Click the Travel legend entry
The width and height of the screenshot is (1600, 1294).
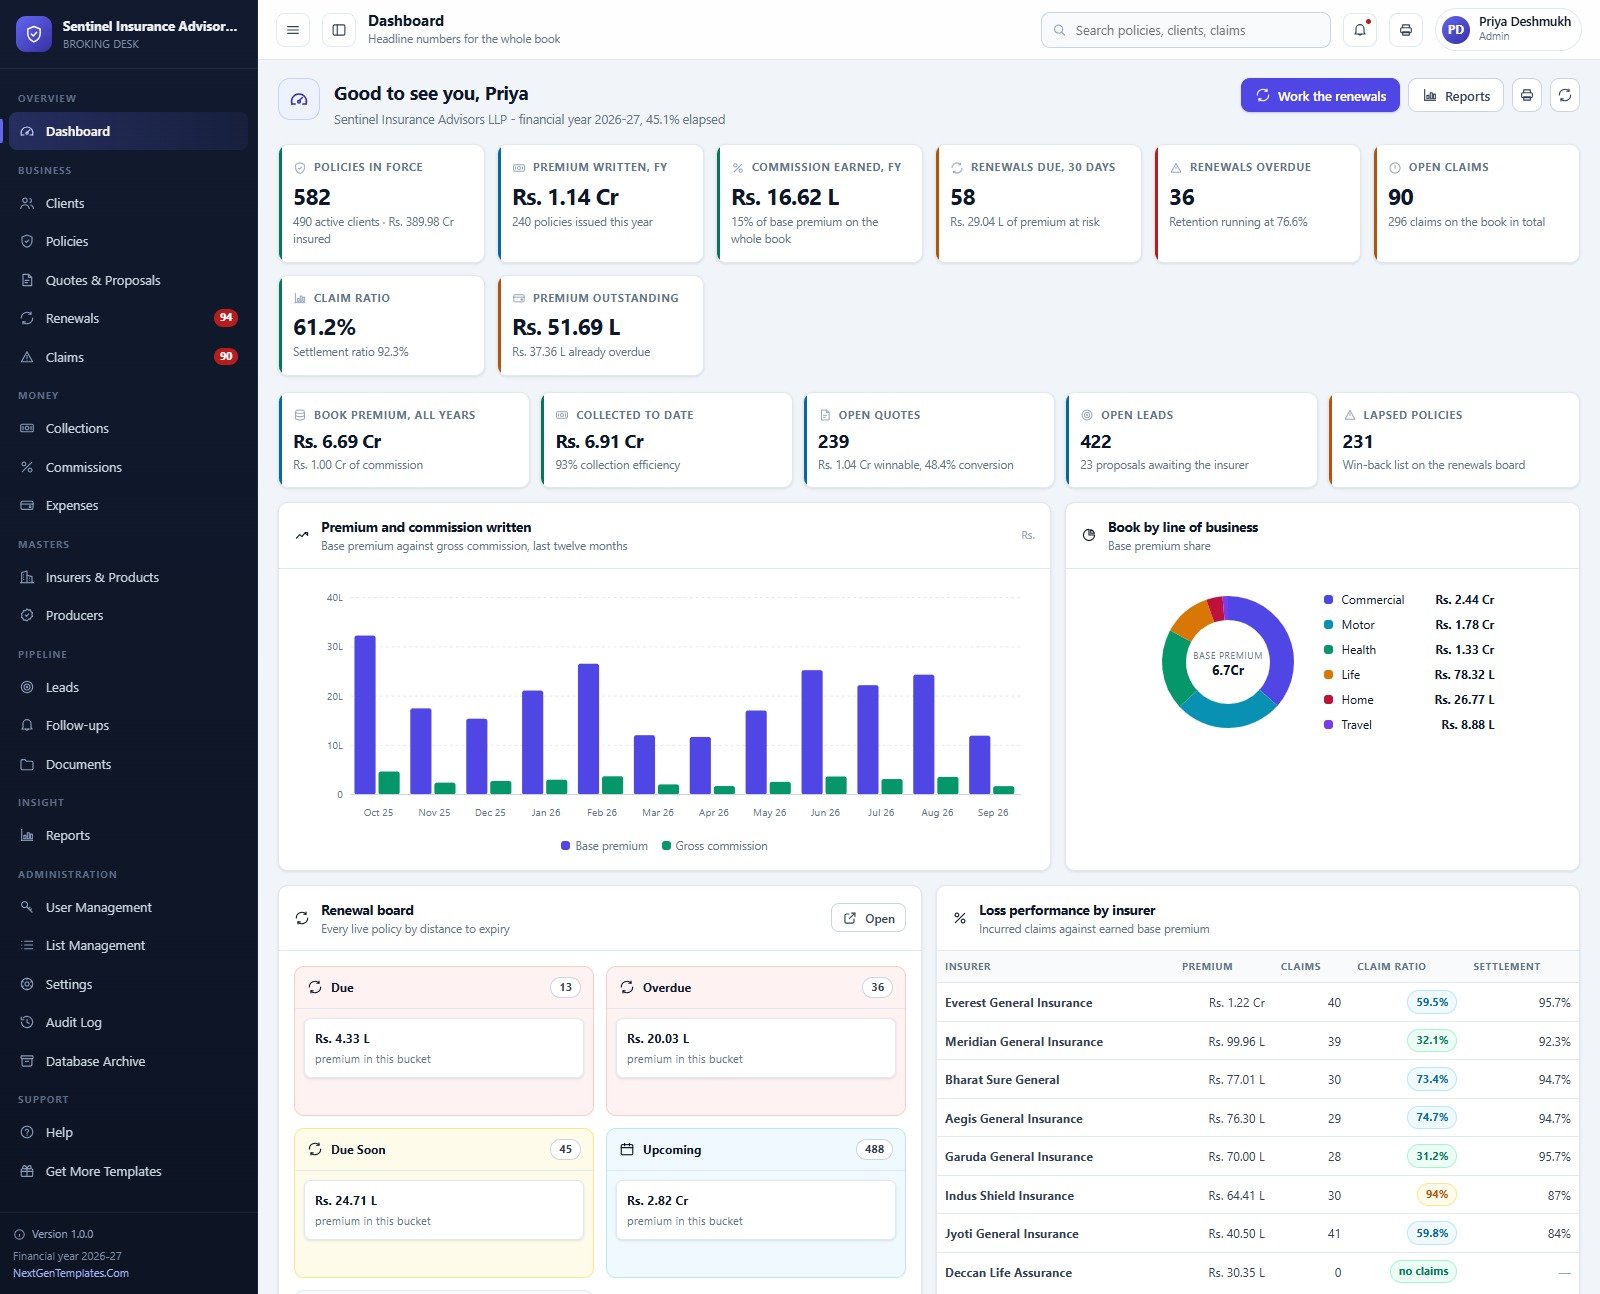[x=1408, y=725]
